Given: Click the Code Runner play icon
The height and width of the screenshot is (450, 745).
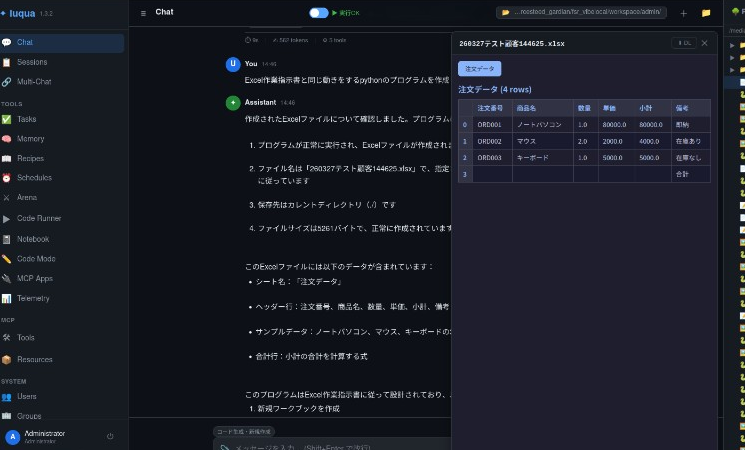Looking at the screenshot, I should 6,219.
